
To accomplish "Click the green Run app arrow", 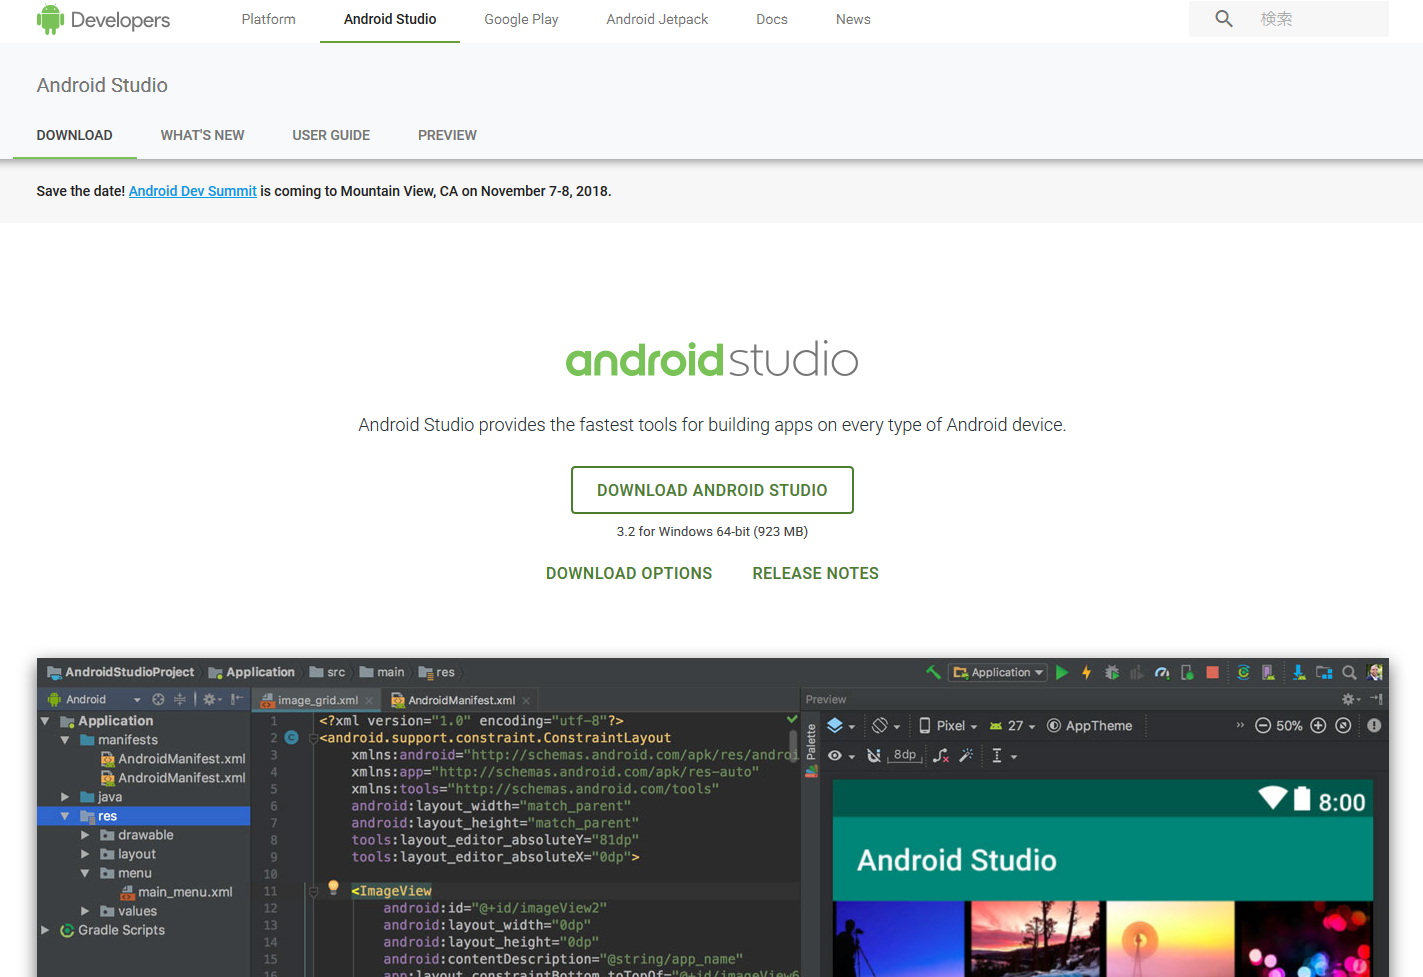I will pos(1062,672).
